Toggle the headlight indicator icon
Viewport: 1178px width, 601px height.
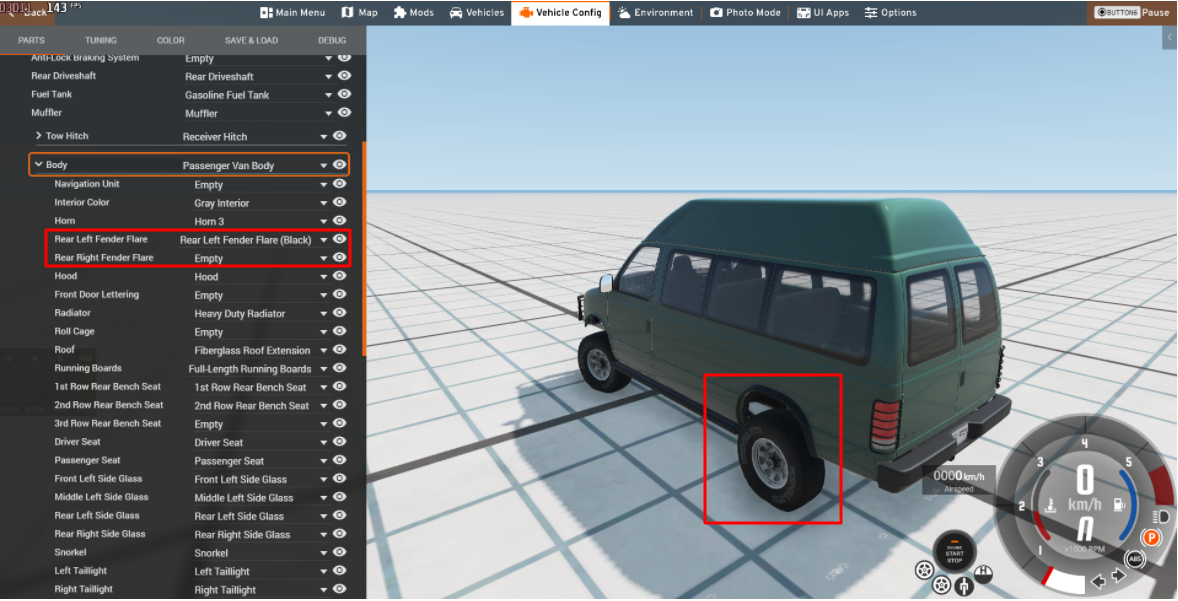(x=1160, y=517)
